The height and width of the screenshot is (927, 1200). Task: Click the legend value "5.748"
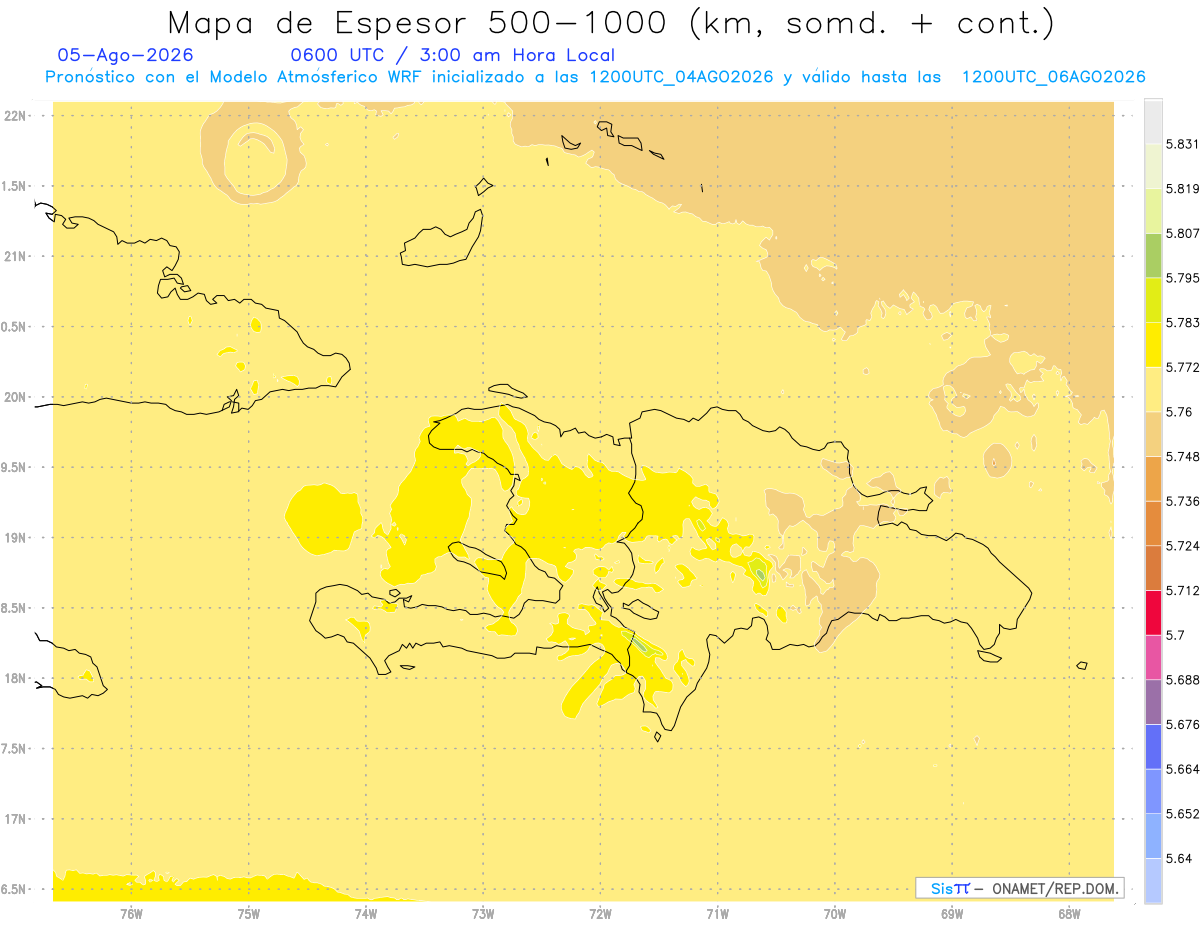[1182, 456]
